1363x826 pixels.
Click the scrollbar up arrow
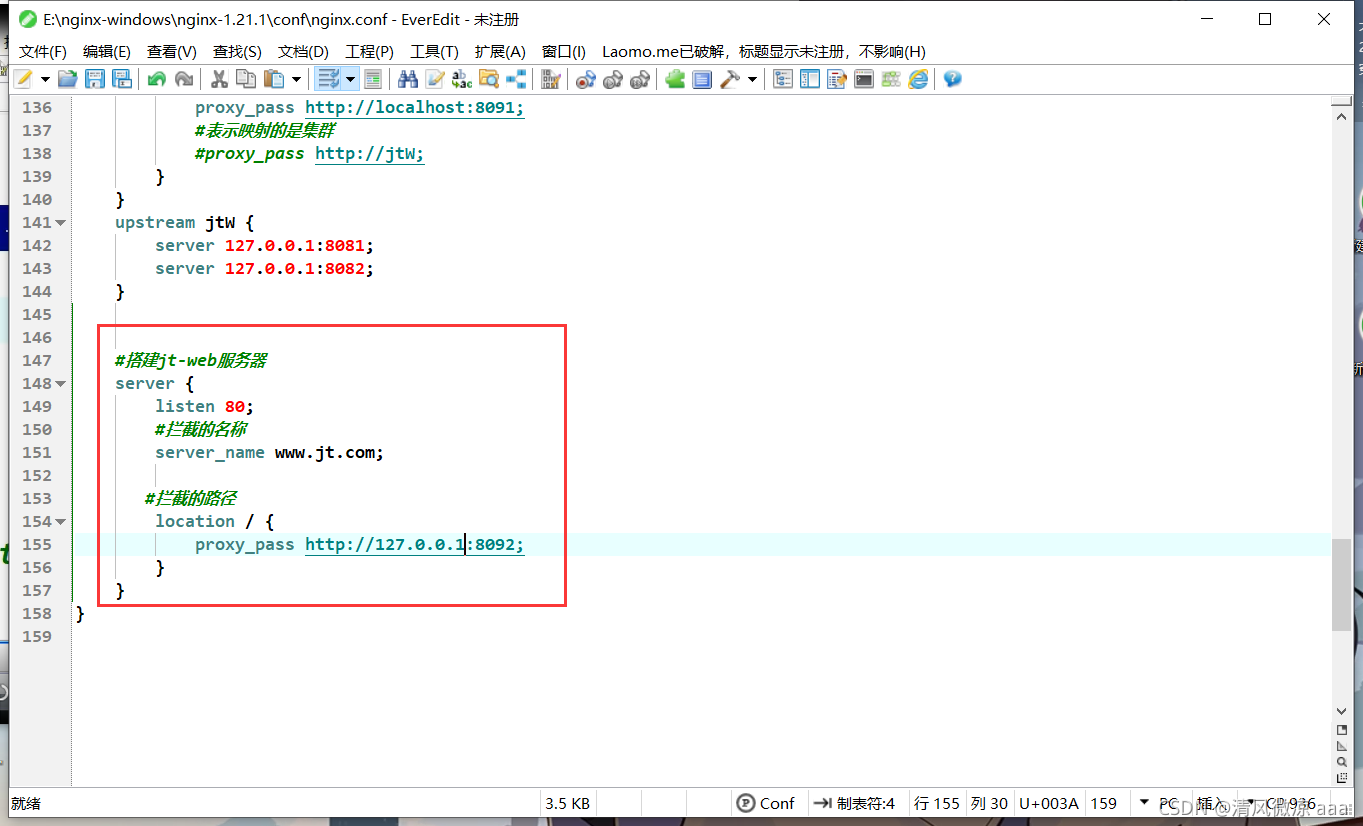(1341, 117)
